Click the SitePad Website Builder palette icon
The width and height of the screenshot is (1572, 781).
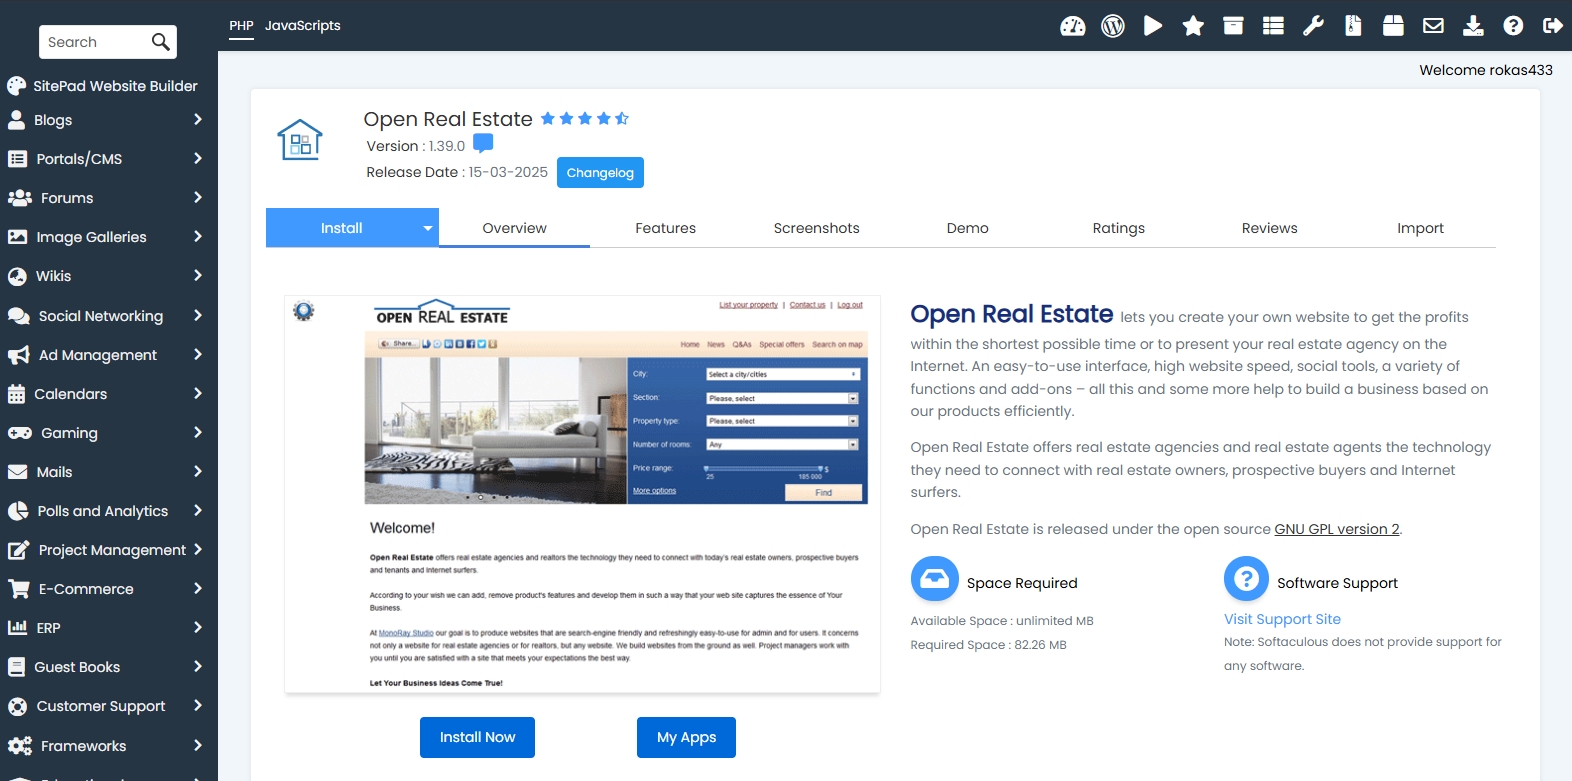coord(16,86)
